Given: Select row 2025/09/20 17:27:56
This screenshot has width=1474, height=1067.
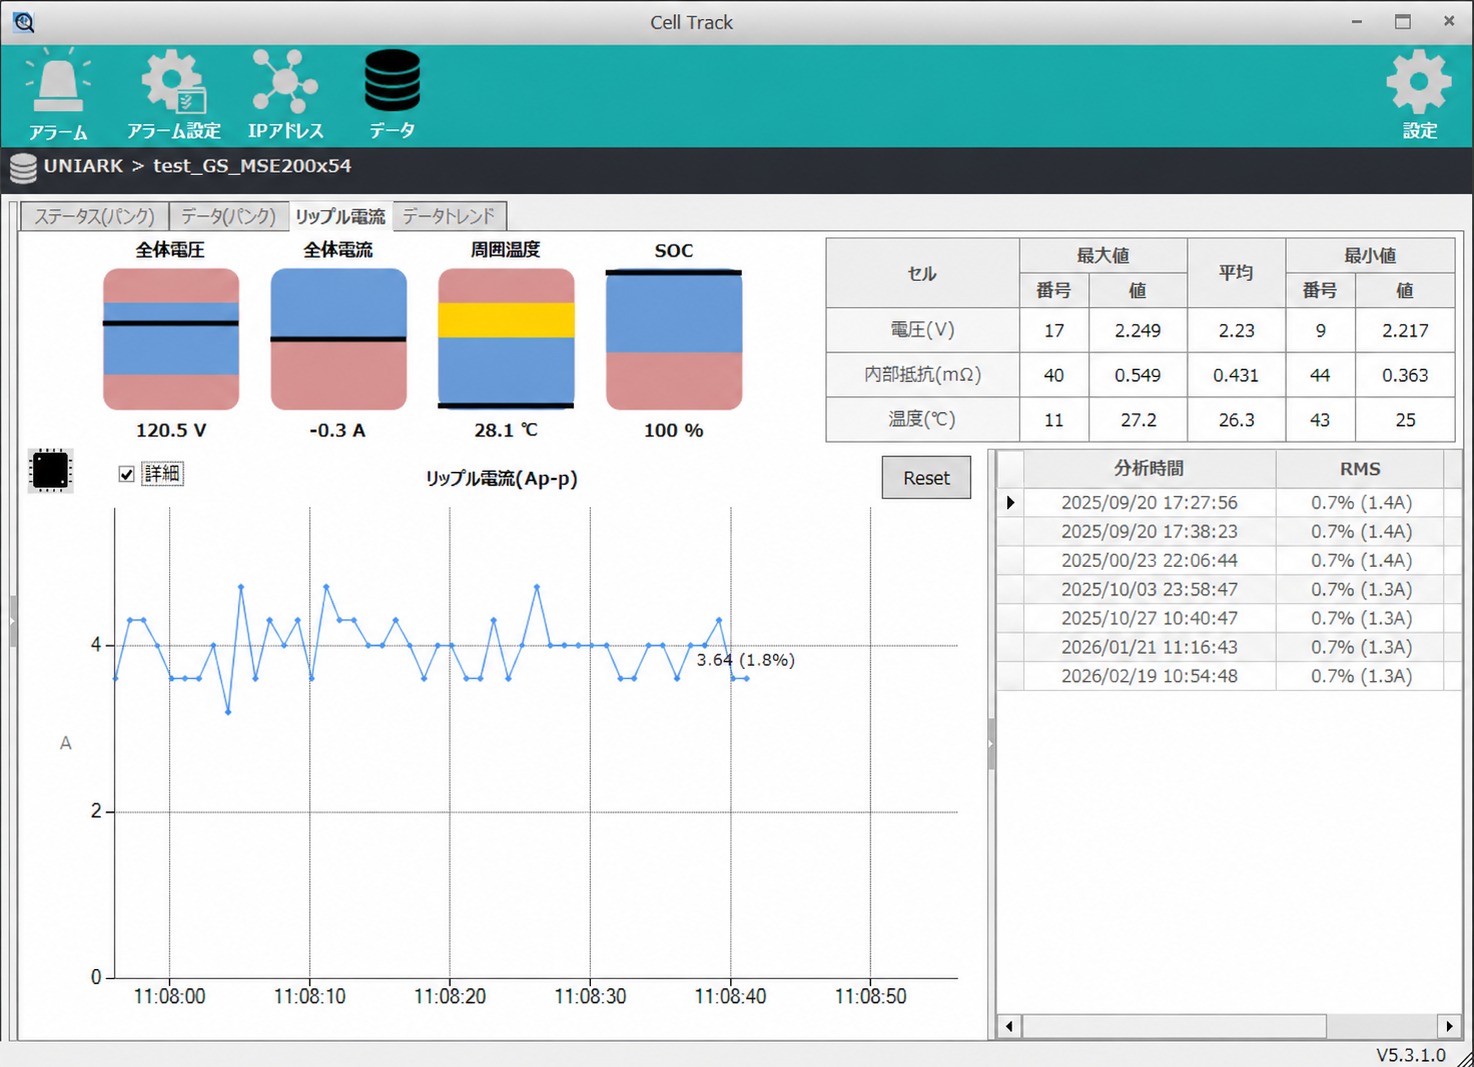Looking at the screenshot, I should click(1229, 503).
